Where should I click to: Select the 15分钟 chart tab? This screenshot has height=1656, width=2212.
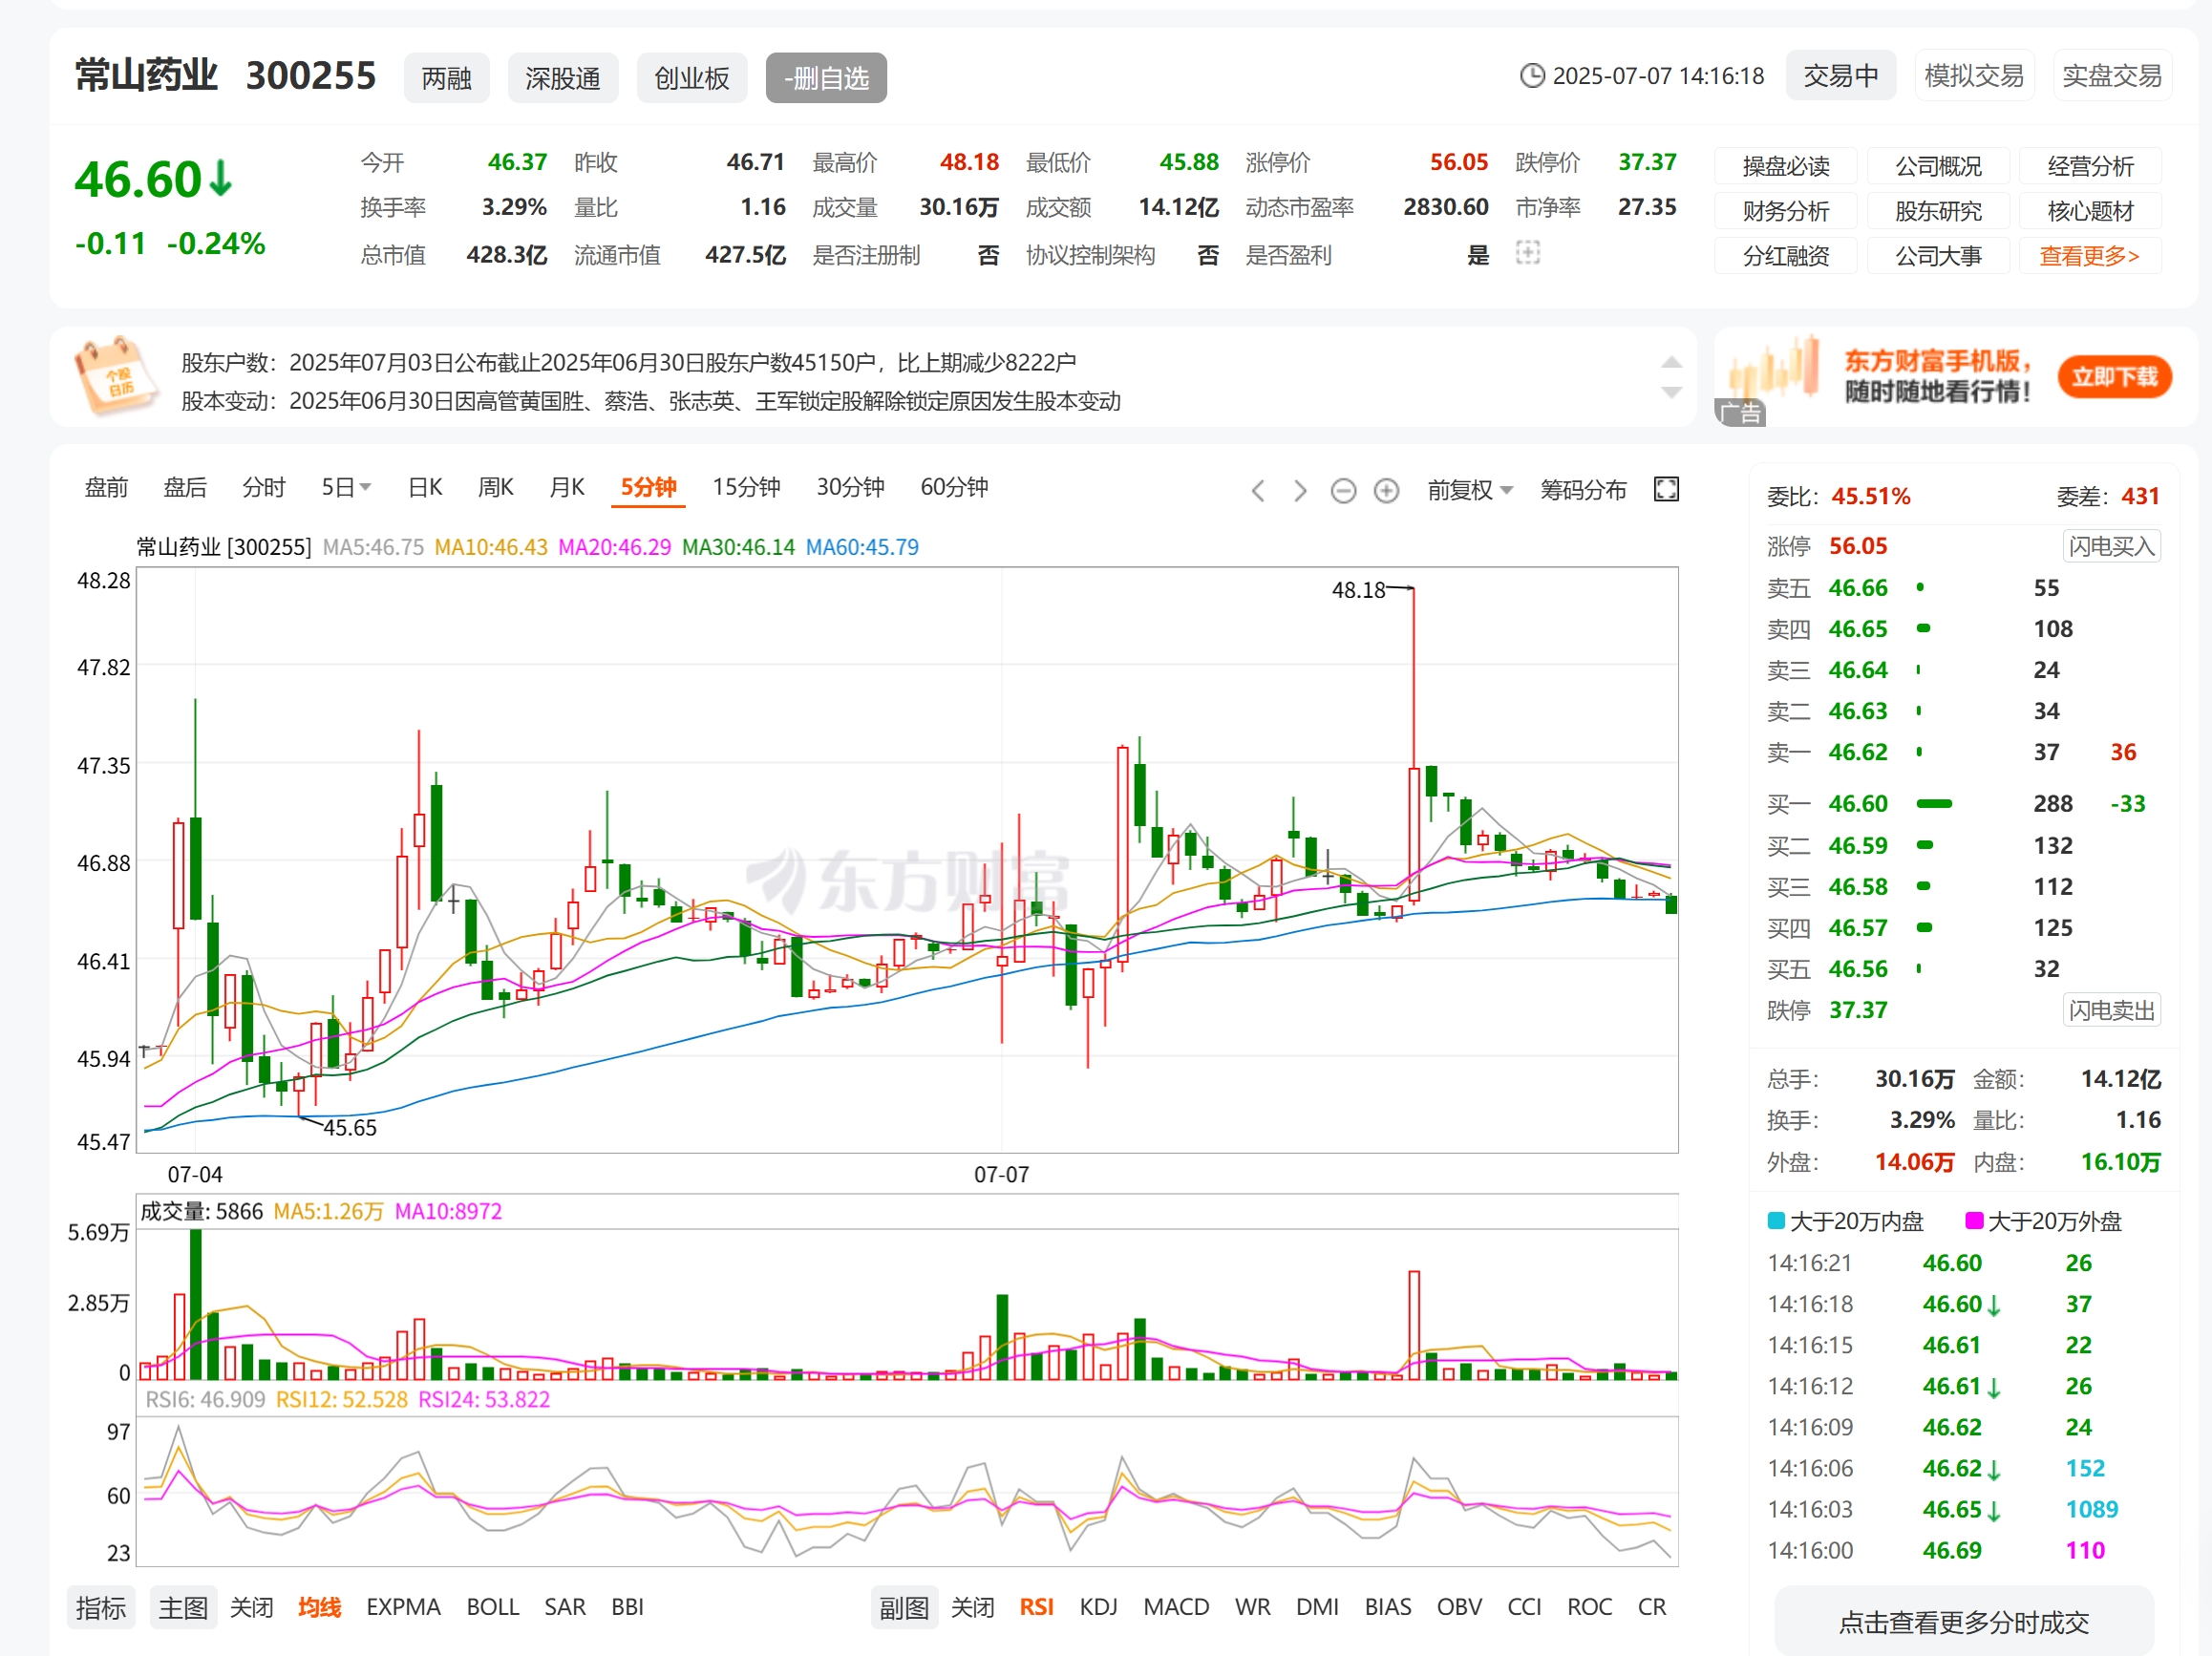point(746,487)
